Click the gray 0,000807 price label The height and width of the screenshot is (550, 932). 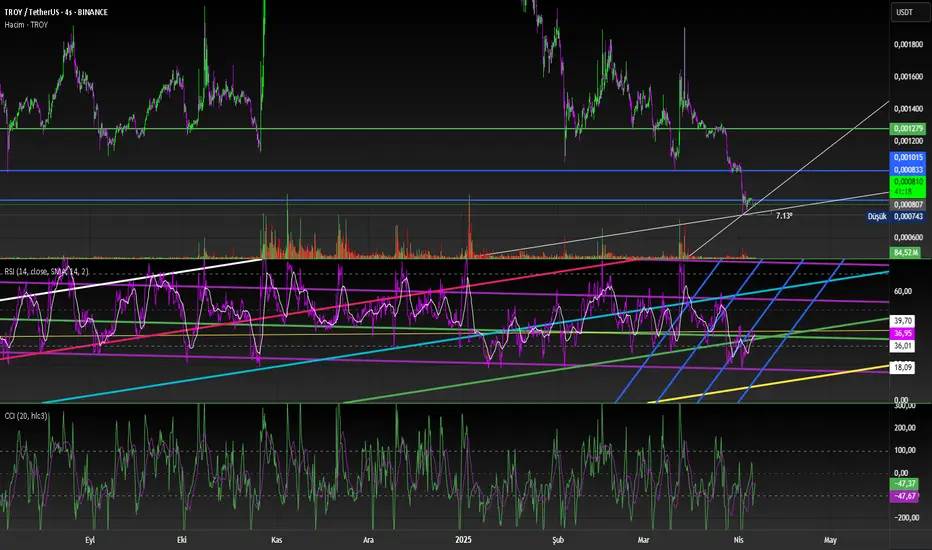(x=908, y=205)
